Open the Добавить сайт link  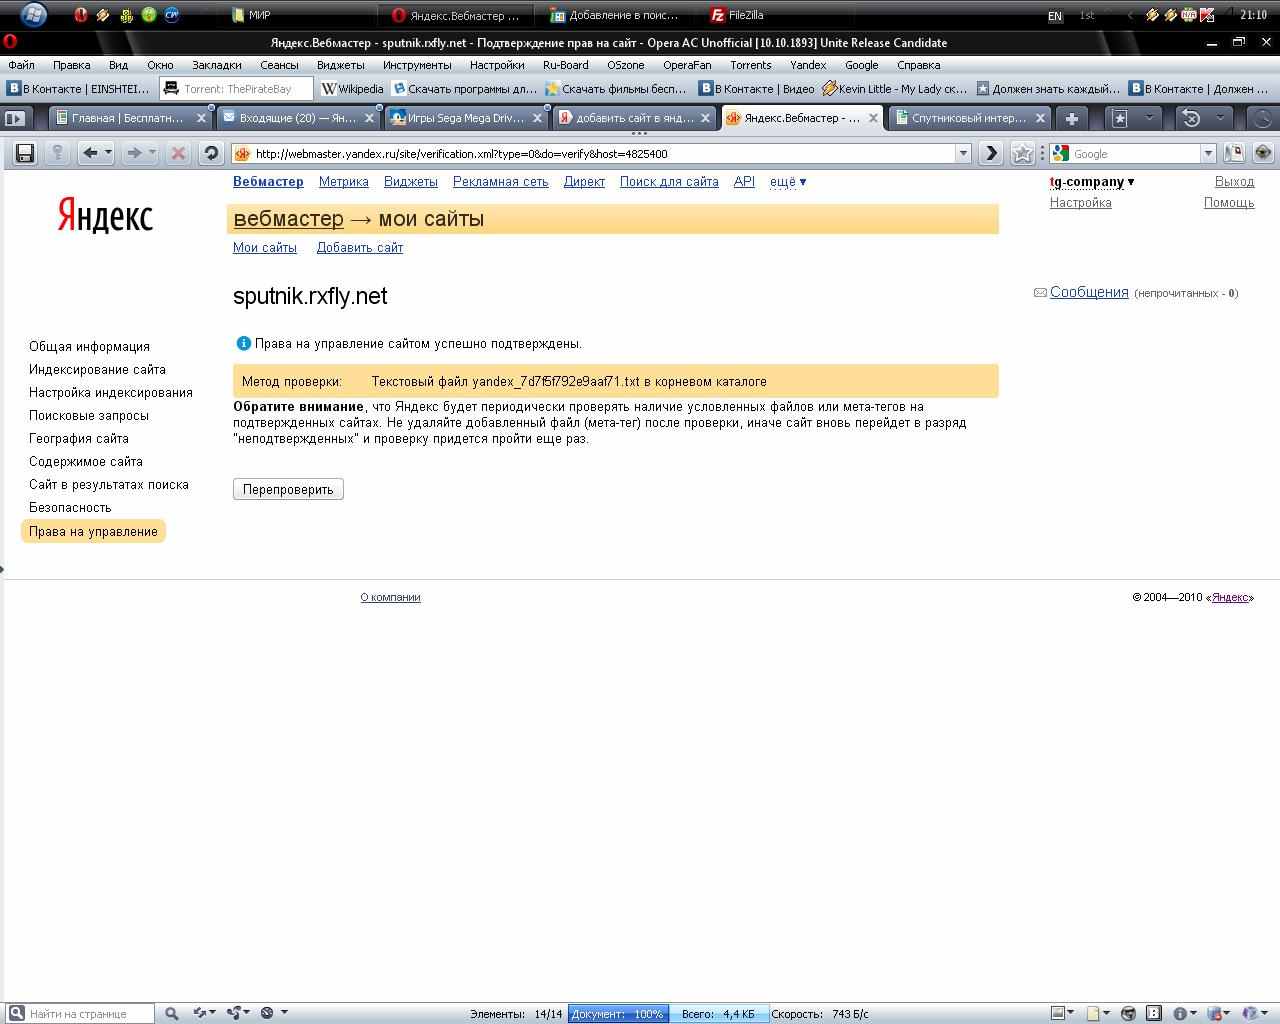[x=360, y=248]
